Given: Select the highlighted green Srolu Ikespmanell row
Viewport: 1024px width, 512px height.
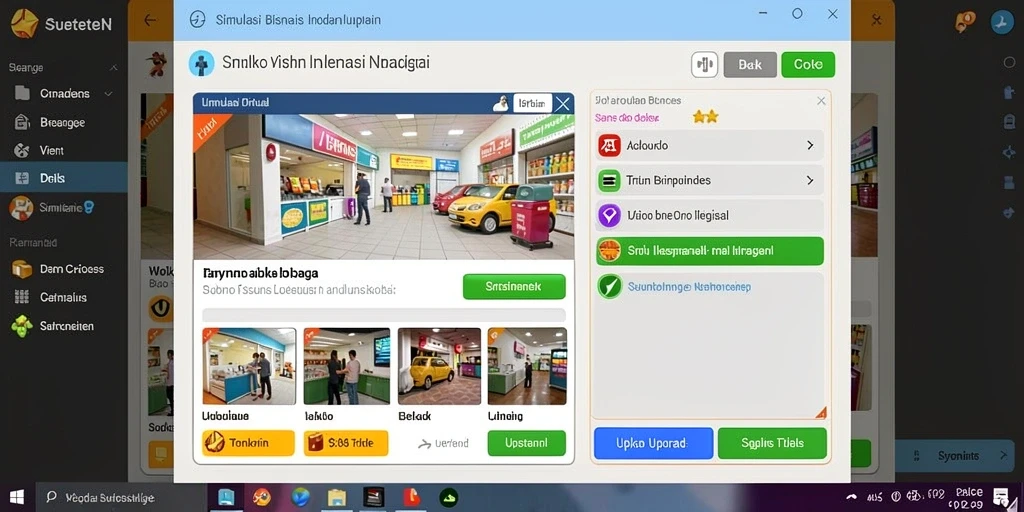Looking at the screenshot, I should pyautogui.click(x=710, y=251).
